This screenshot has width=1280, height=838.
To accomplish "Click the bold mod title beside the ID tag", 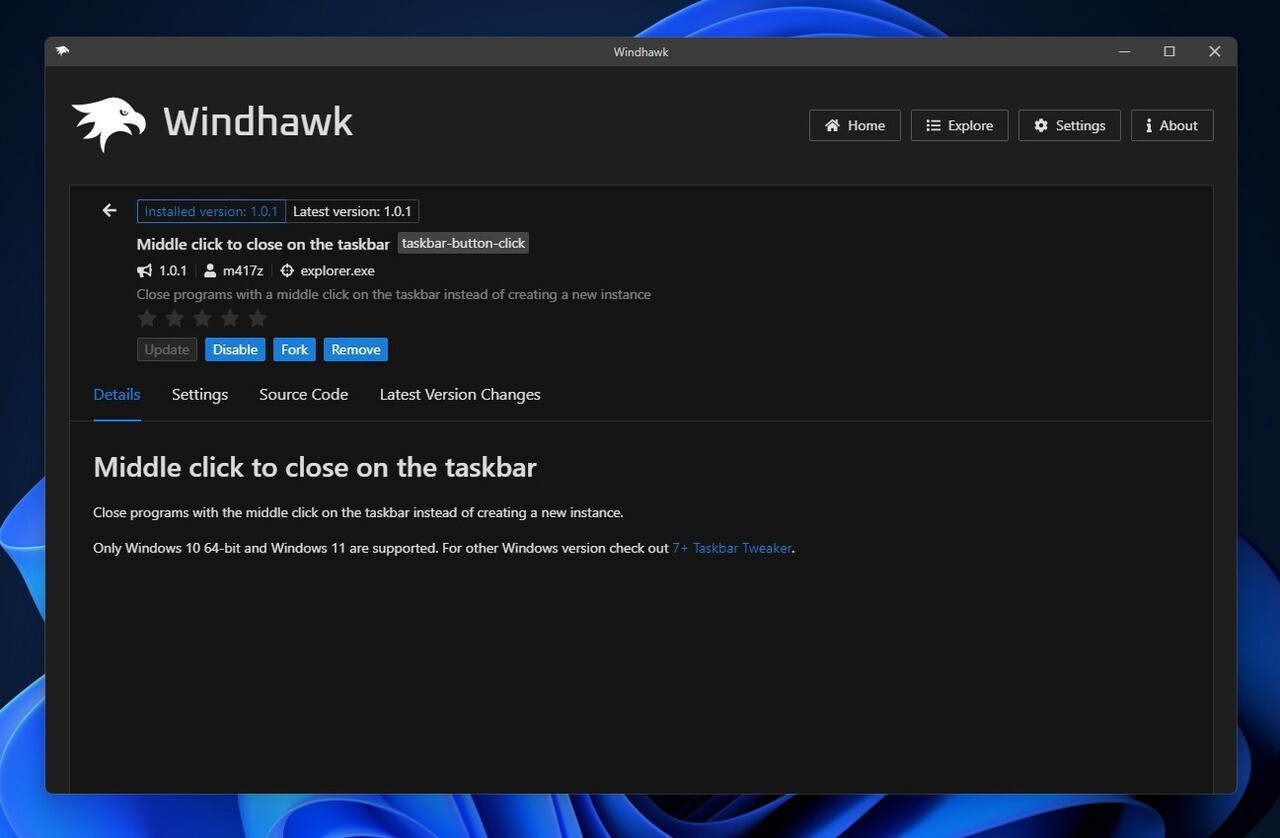I will [263, 244].
